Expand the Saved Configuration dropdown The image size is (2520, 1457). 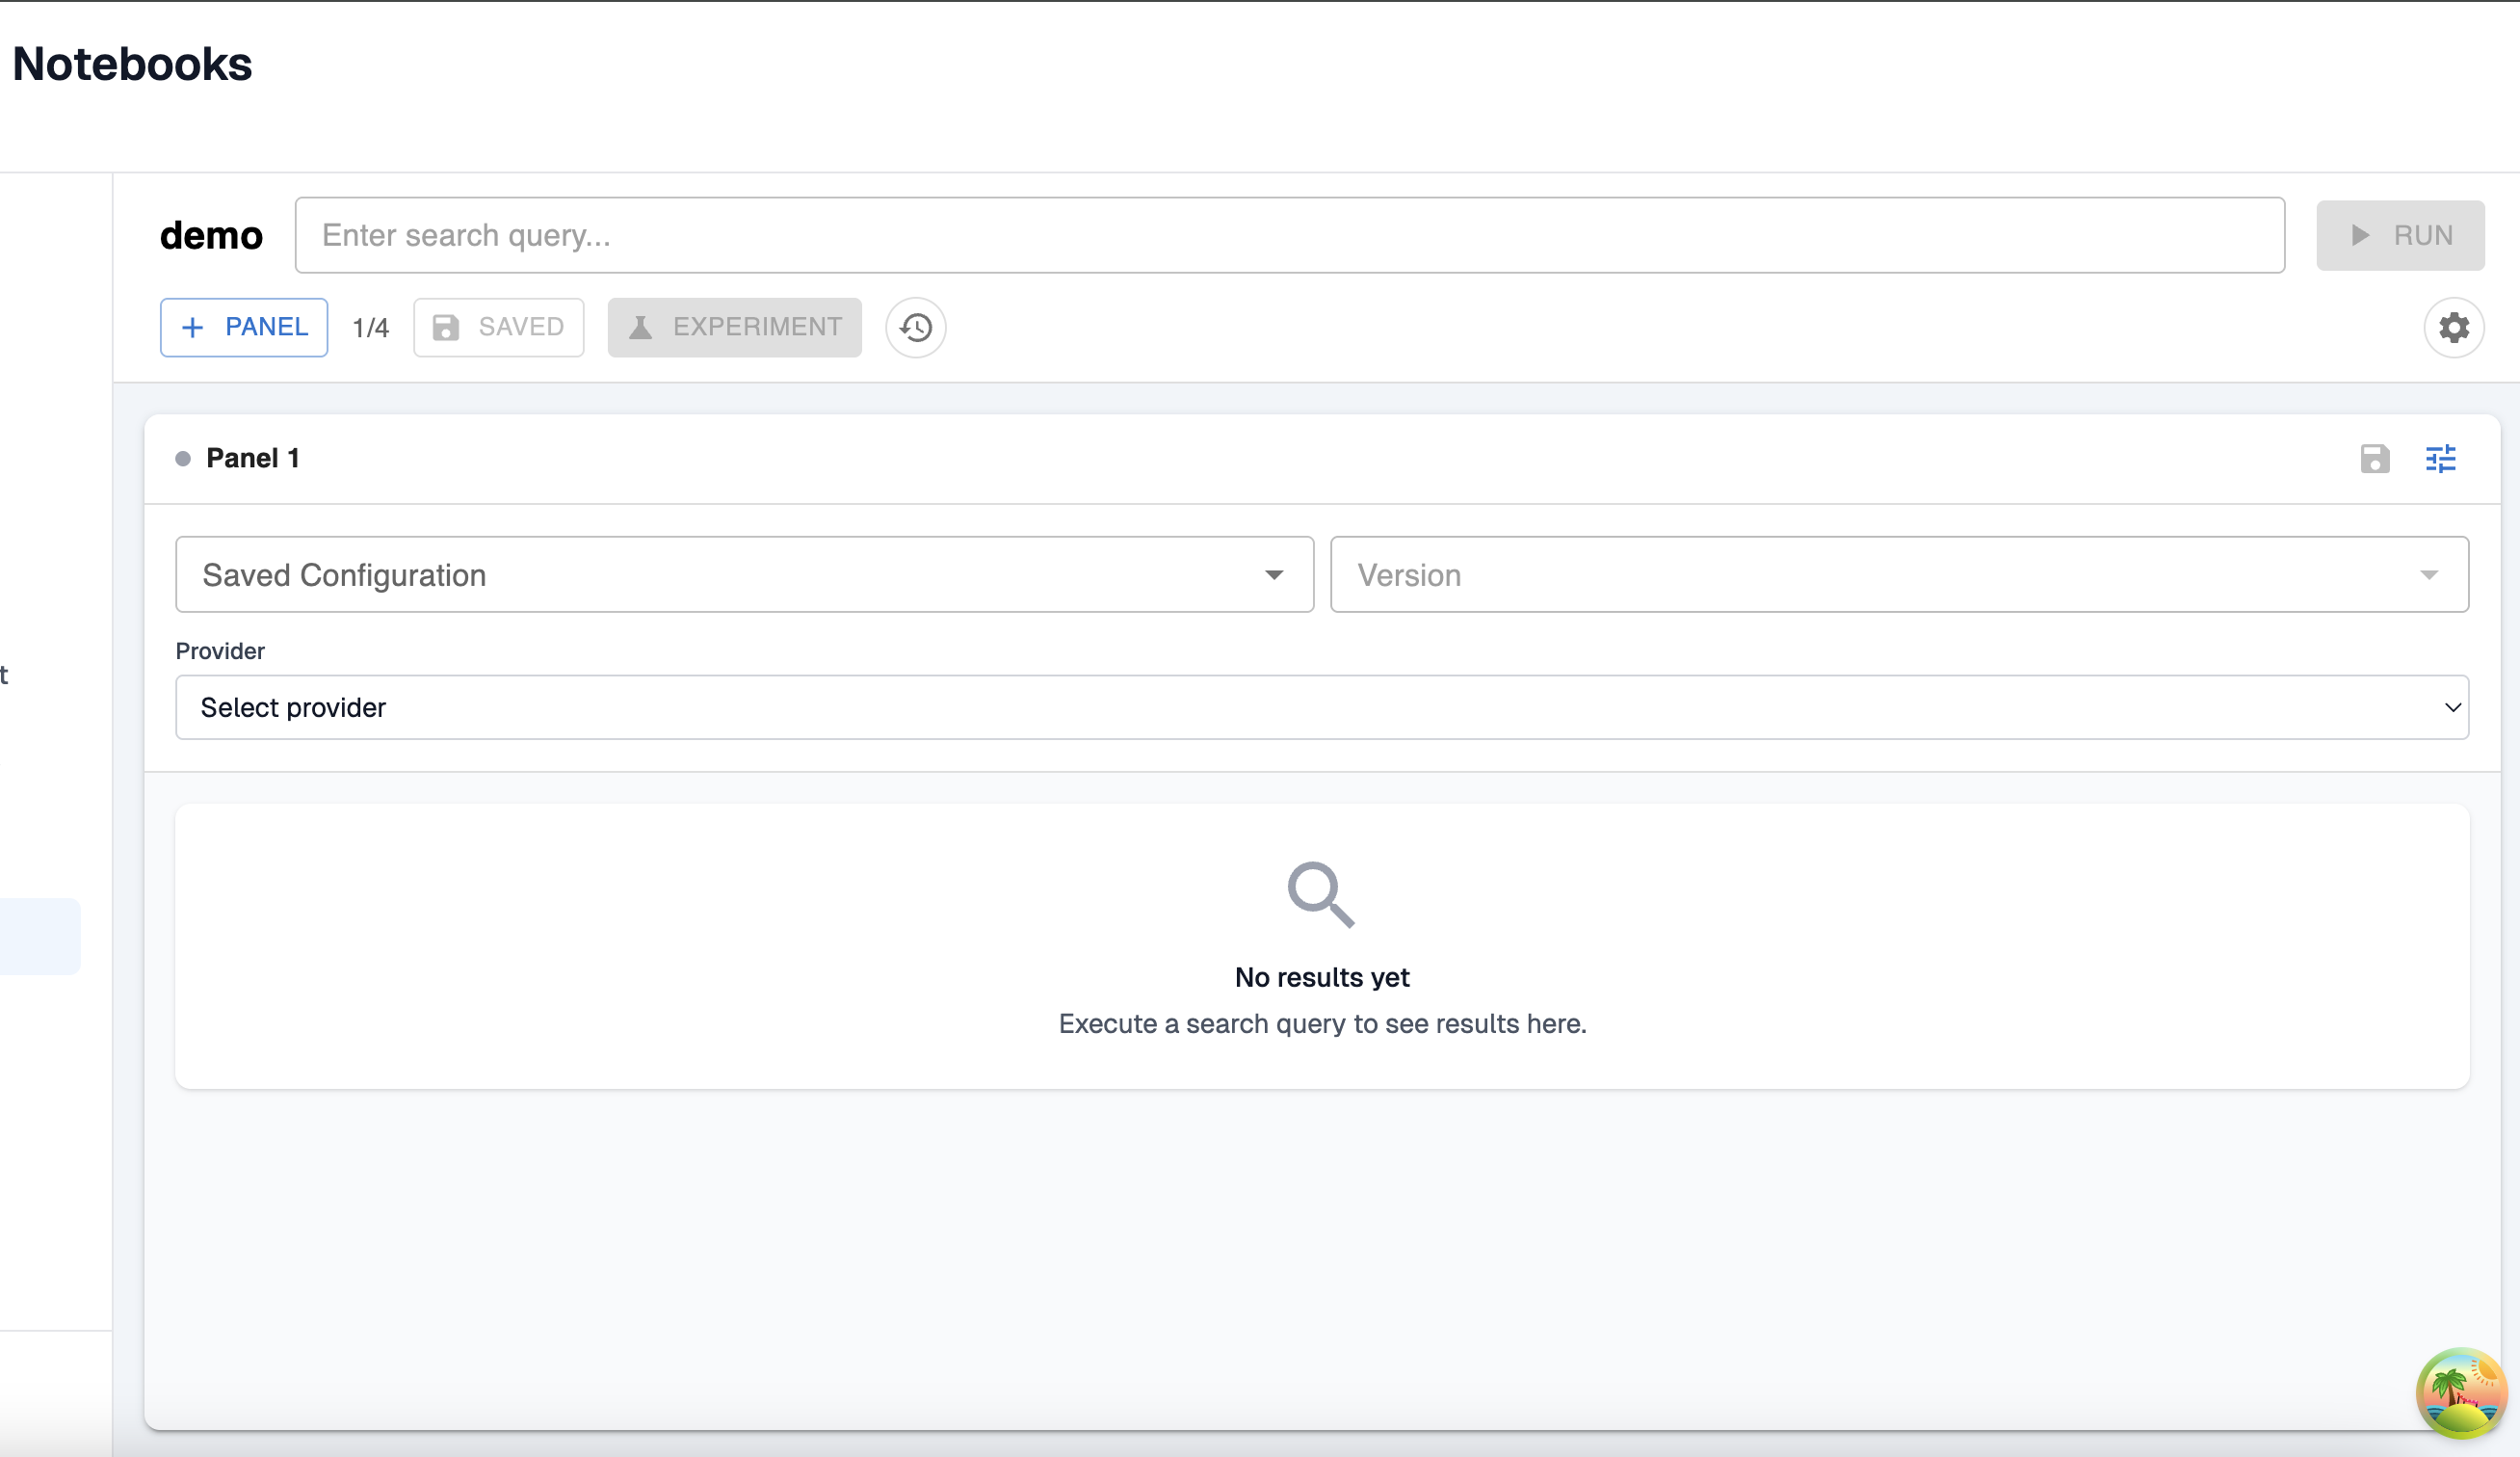(x=744, y=574)
